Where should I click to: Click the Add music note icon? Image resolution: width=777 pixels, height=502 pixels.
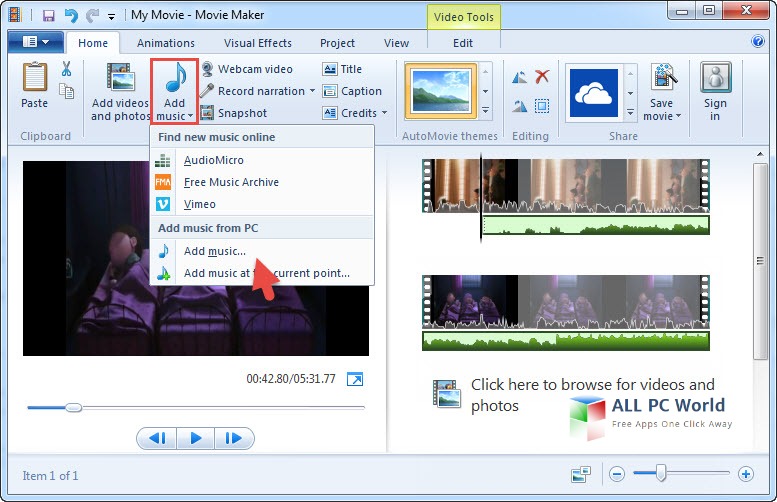click(175, 78)
